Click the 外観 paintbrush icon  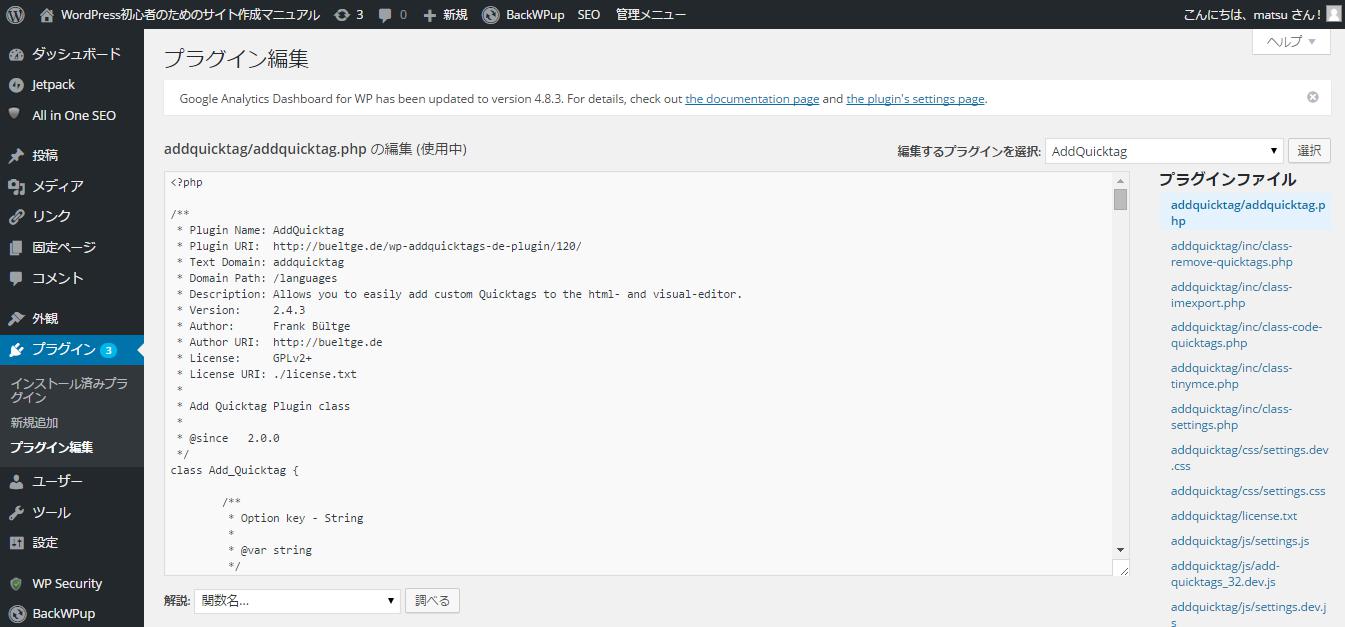16,318
